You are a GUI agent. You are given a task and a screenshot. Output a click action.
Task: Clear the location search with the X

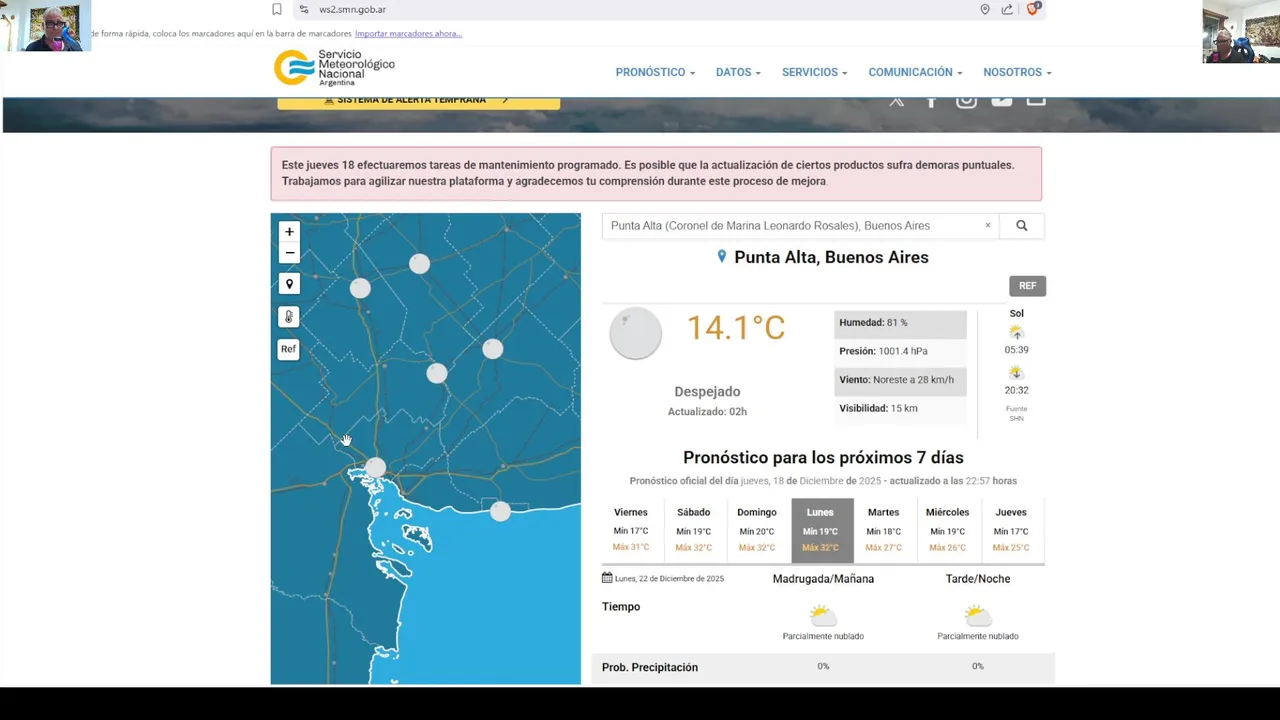[988, 225]
